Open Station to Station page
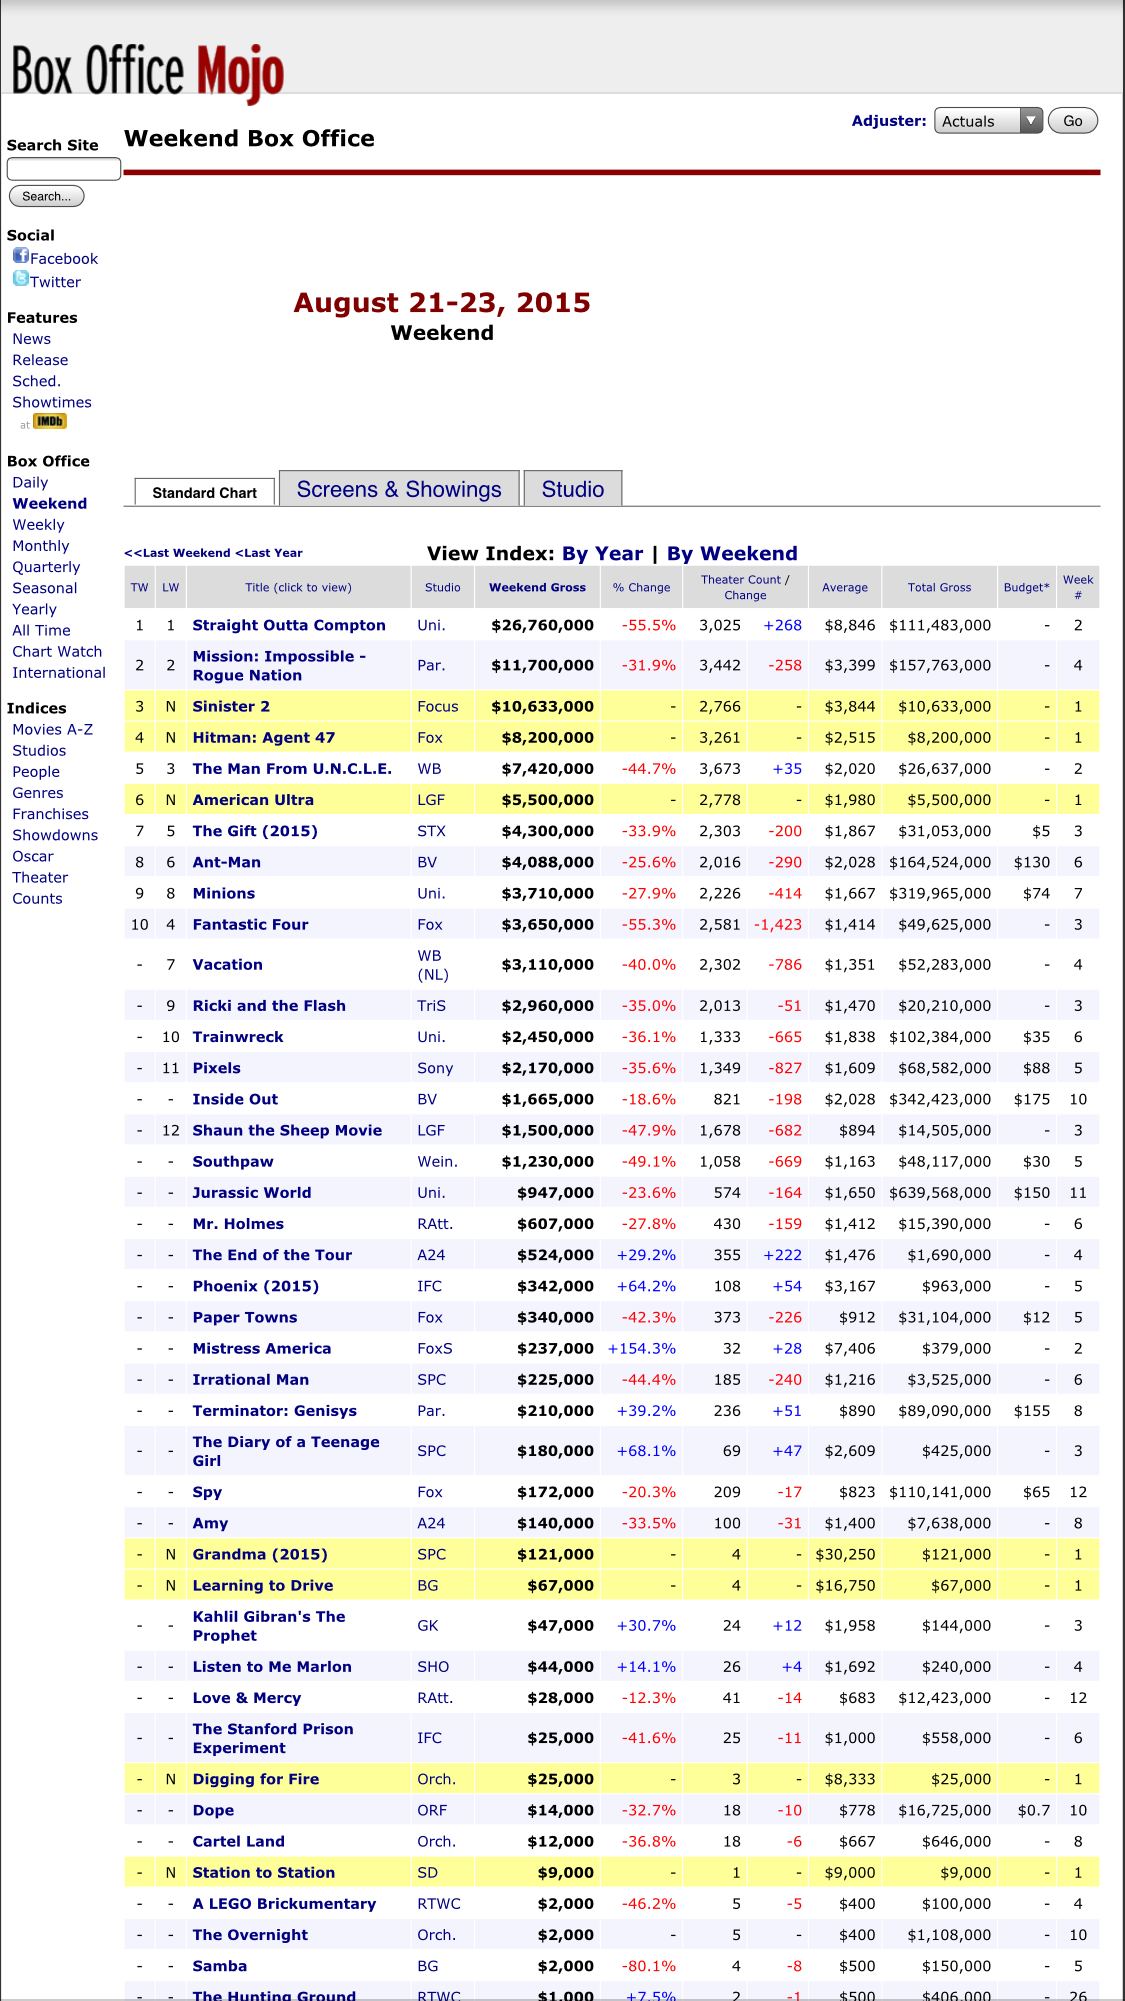 click(x=264, y=1873)
